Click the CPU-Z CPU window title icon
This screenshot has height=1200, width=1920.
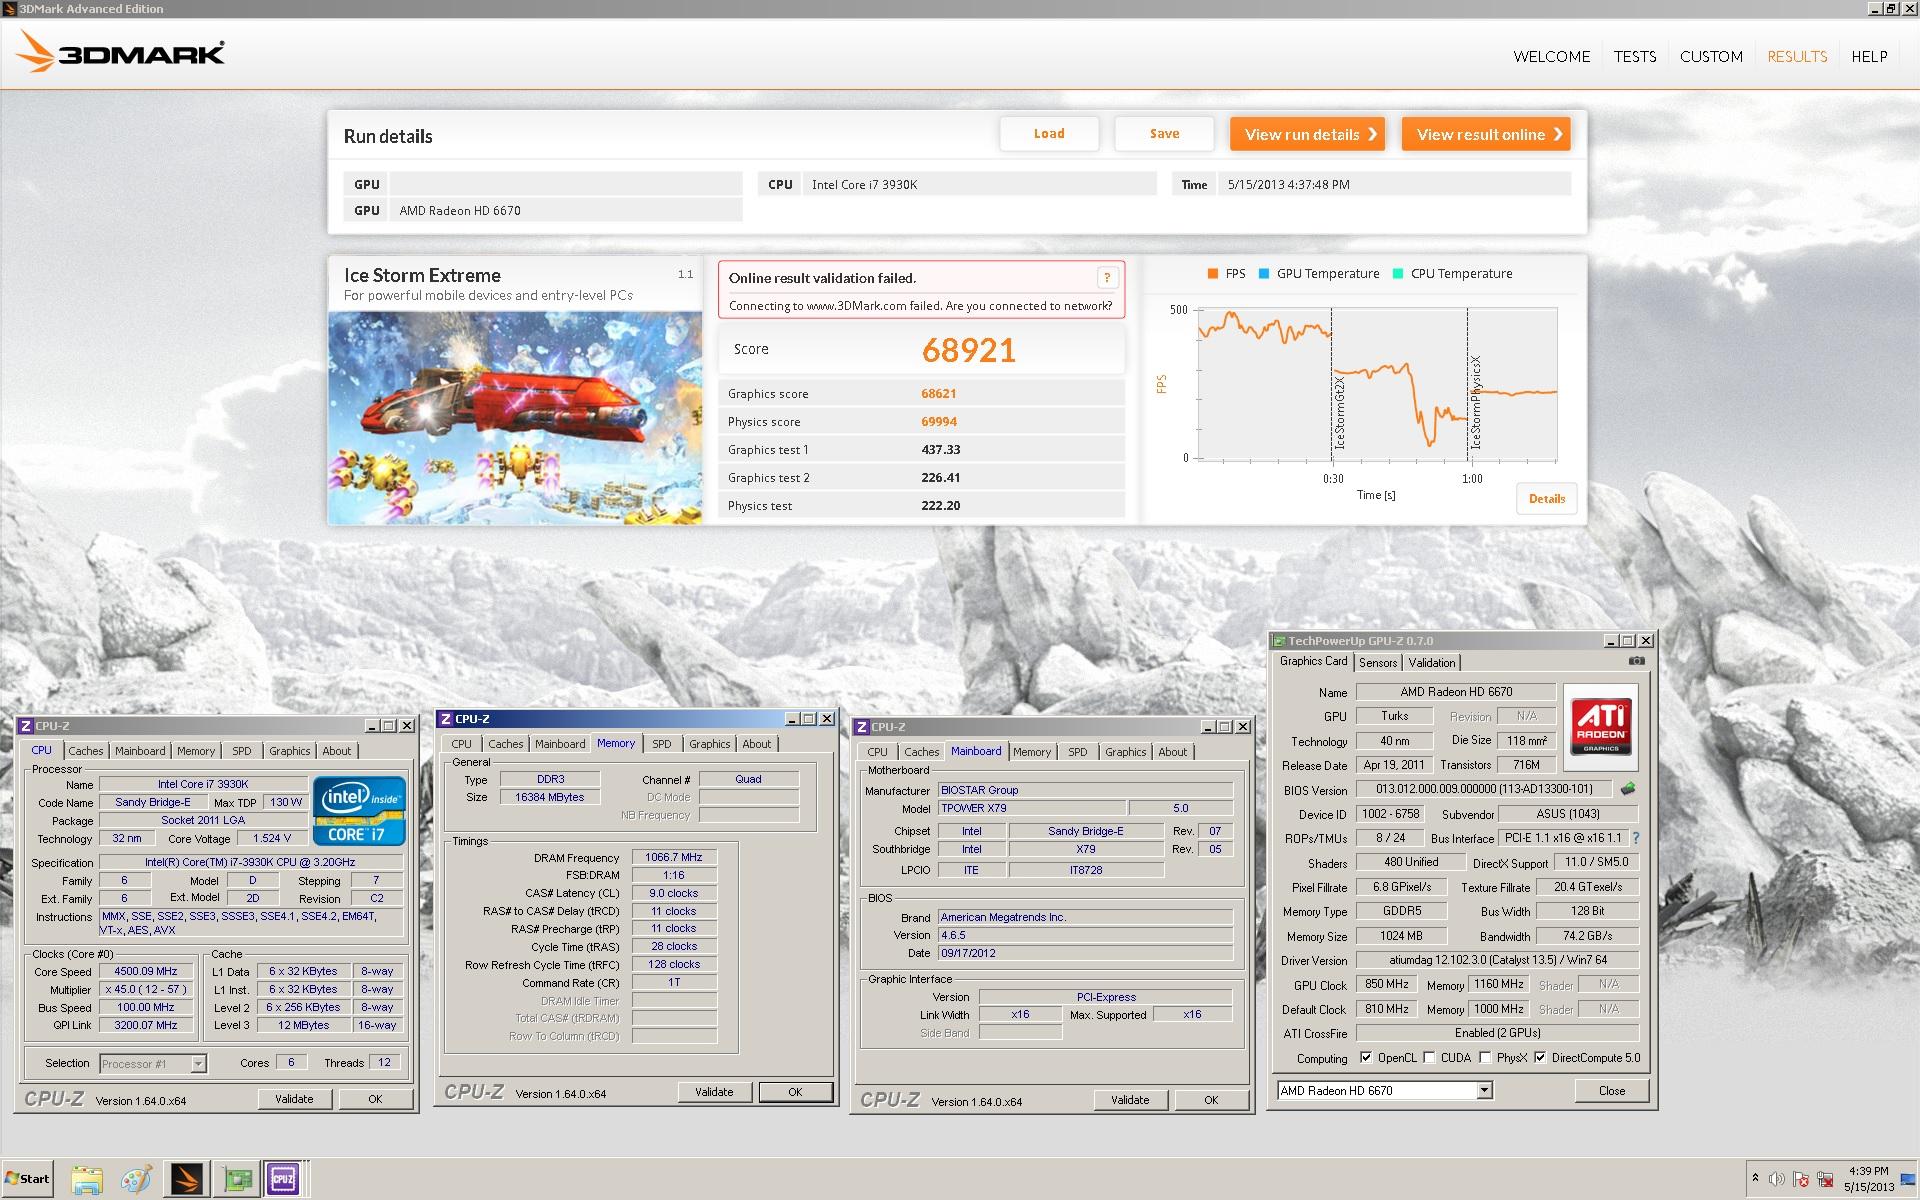26,726
